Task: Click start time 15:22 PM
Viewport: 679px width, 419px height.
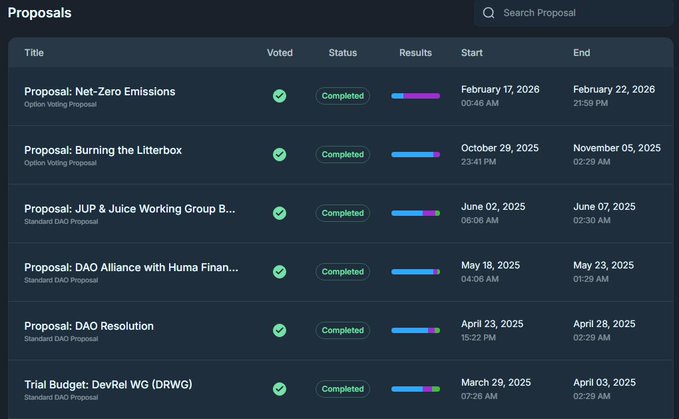Action: click(x=478, y=338)
